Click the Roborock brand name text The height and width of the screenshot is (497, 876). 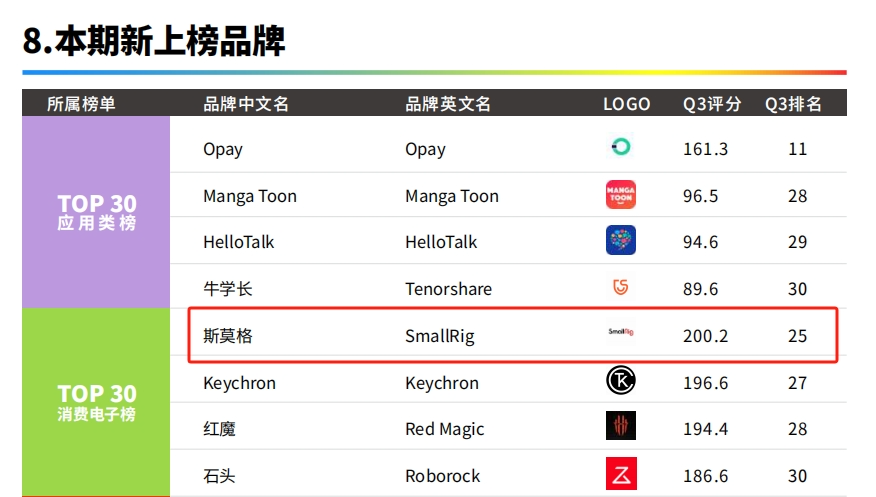click(442, 476)
